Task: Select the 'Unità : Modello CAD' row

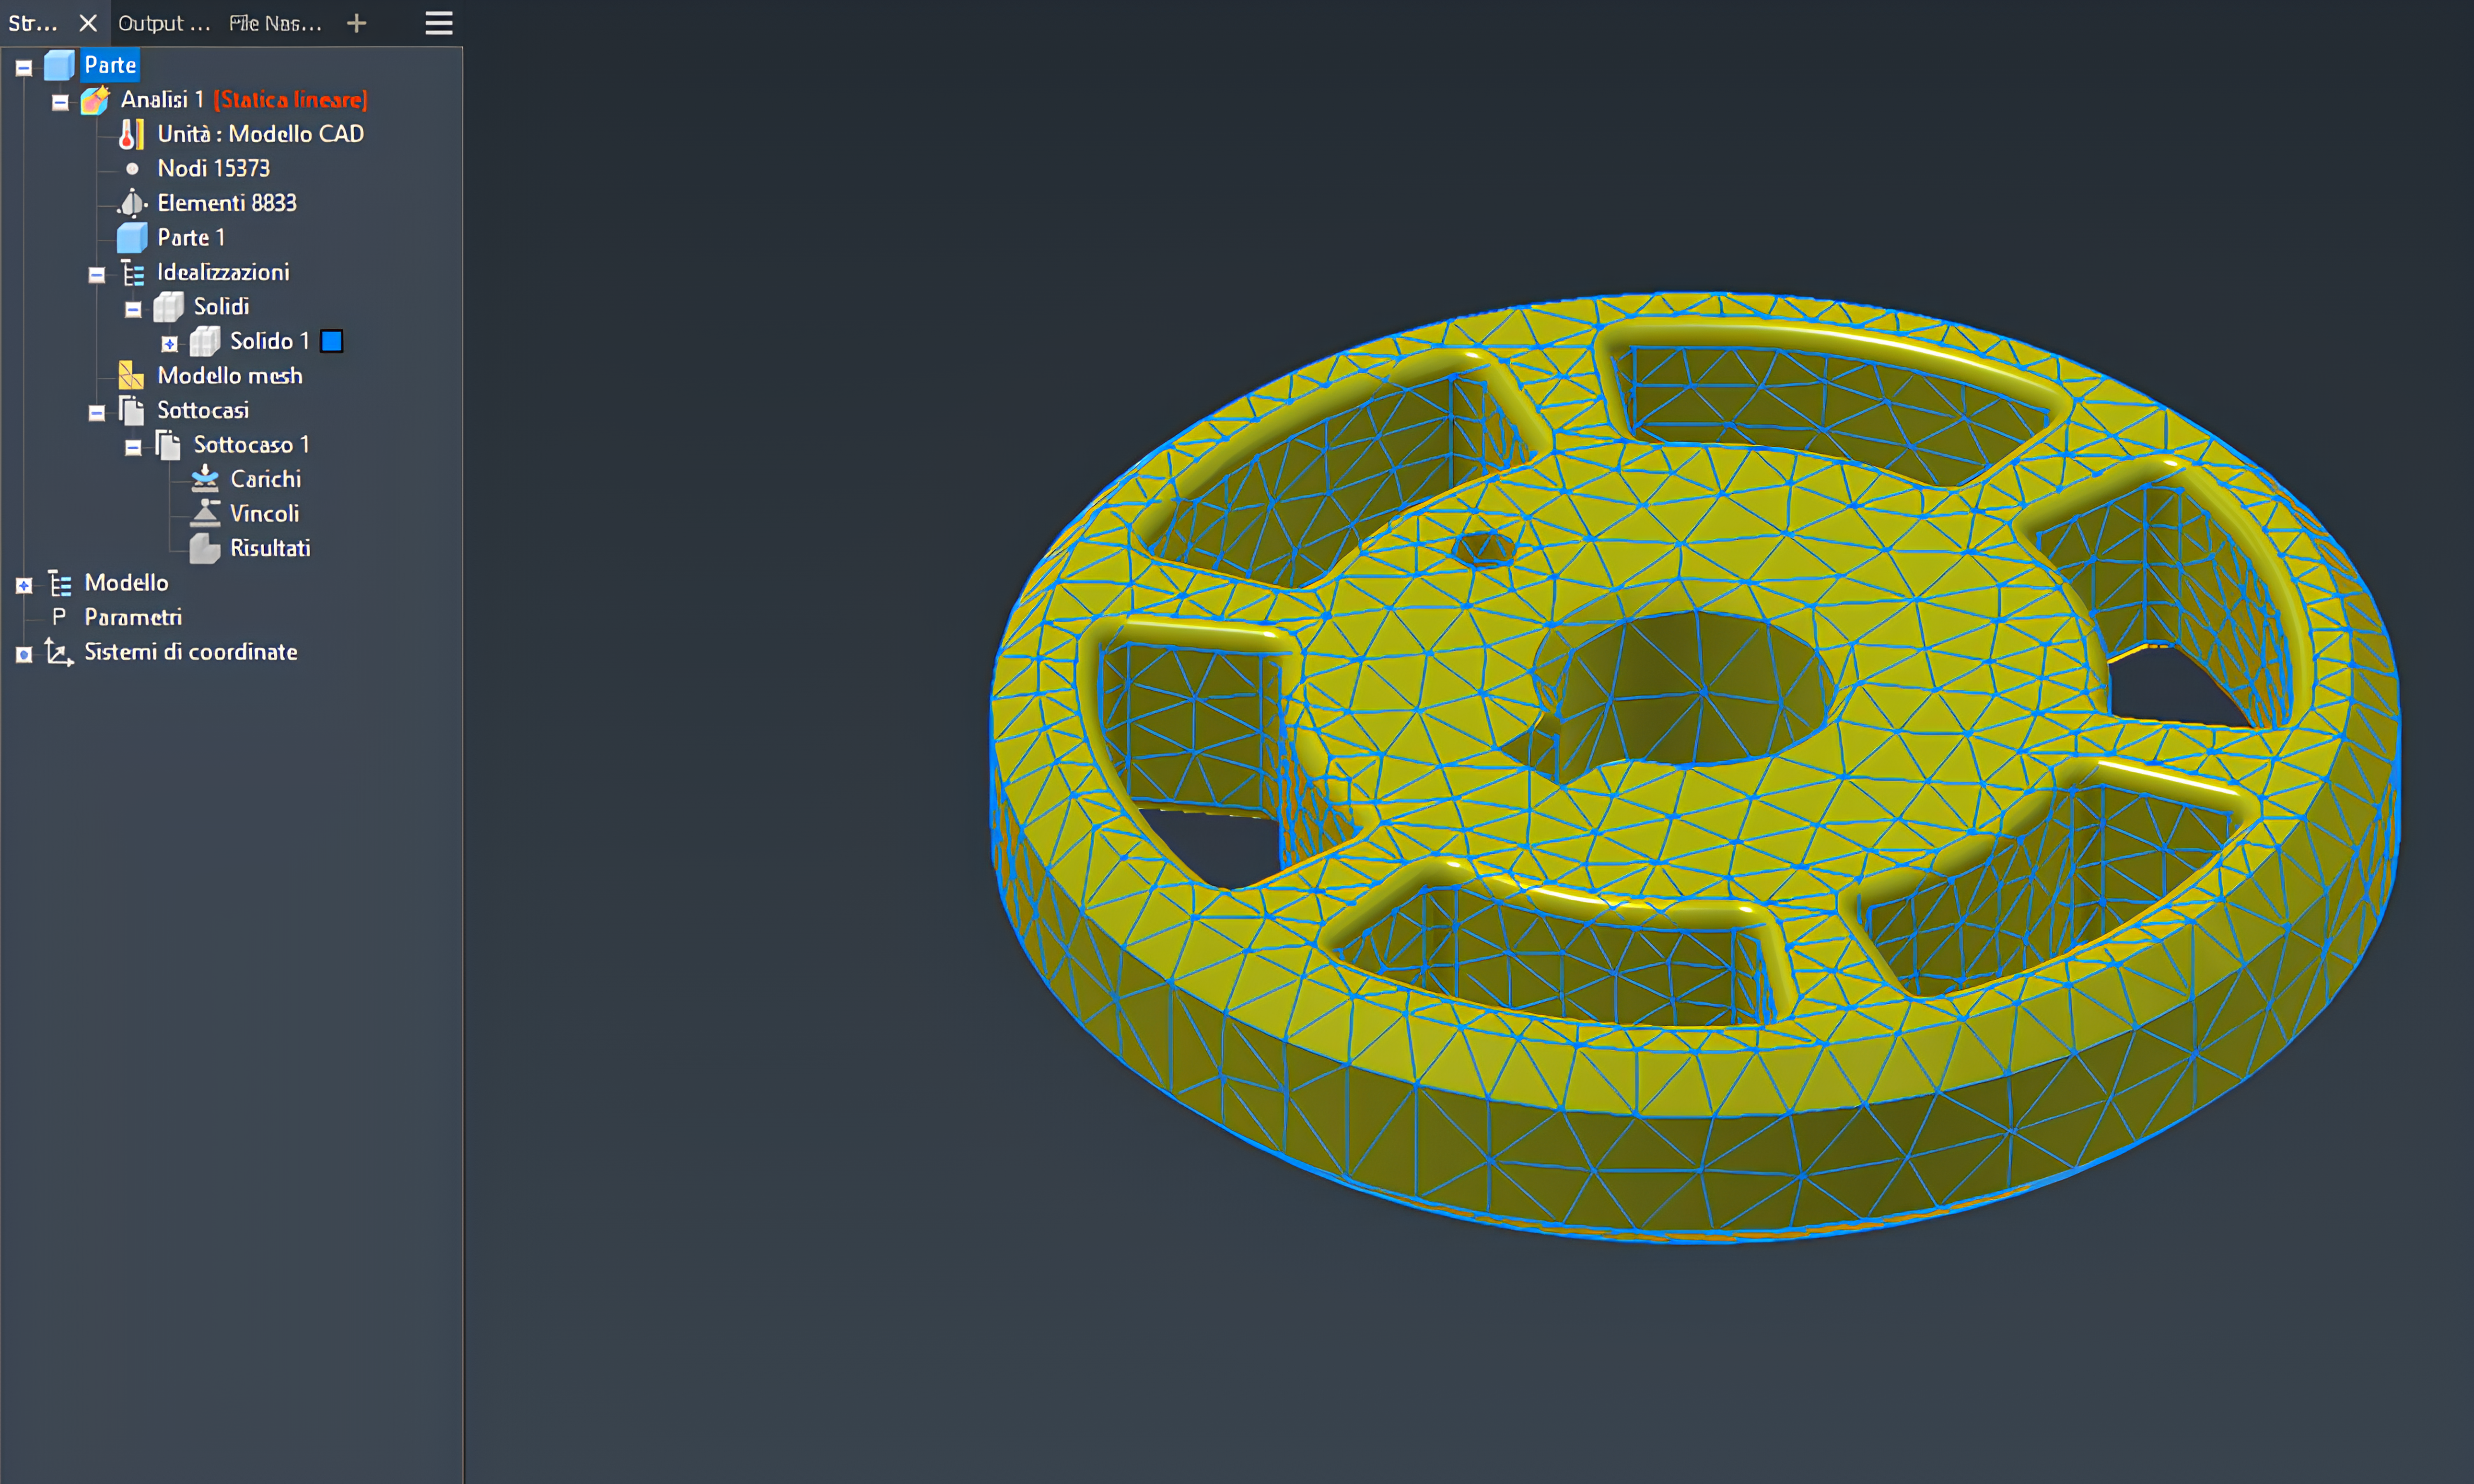Action: tap(260, 134)
